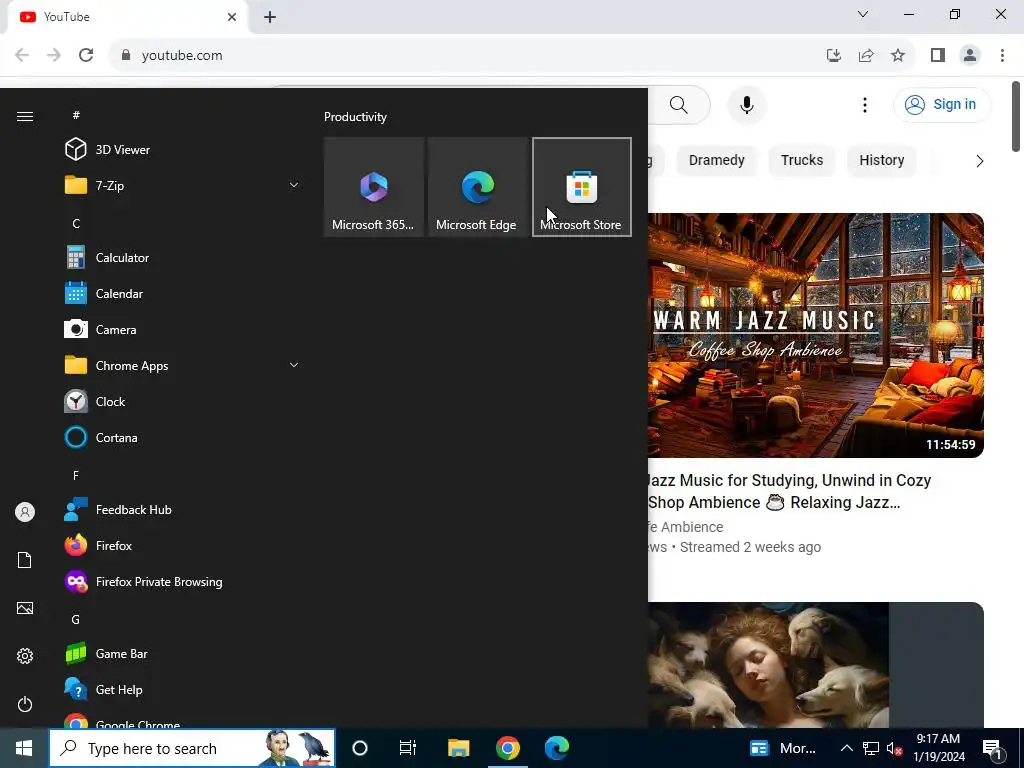Open the Microsoft Store tile
This screenshot has width=1024, height=768.
point(581,187)
